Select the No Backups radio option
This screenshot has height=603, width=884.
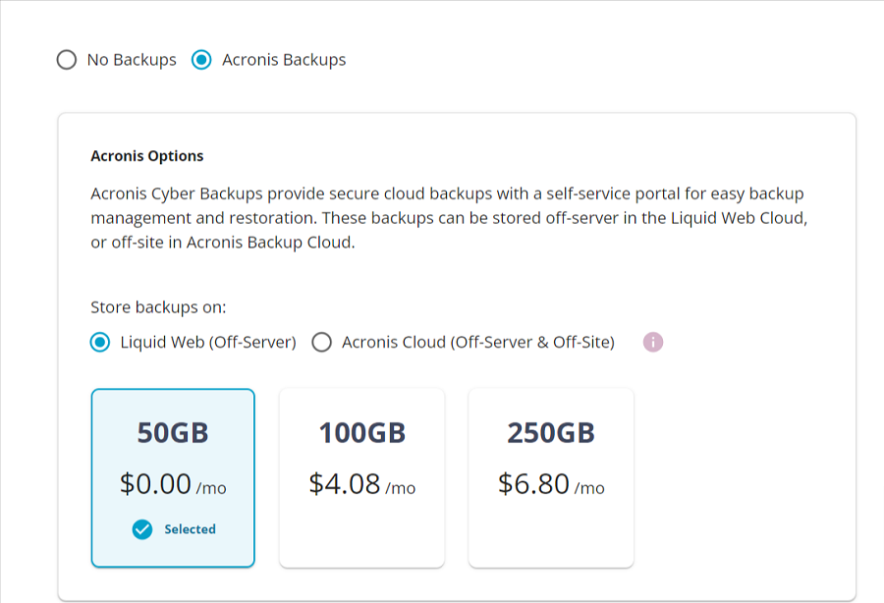[x=67, y=60]
